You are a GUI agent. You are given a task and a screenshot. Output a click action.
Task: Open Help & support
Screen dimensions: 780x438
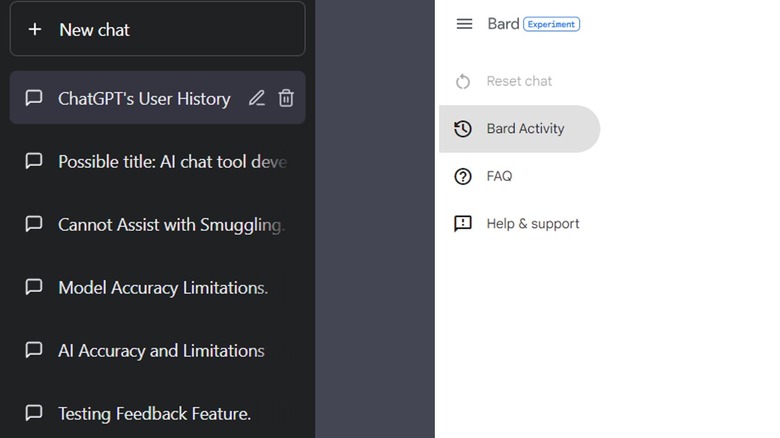[x=532, y=224]
